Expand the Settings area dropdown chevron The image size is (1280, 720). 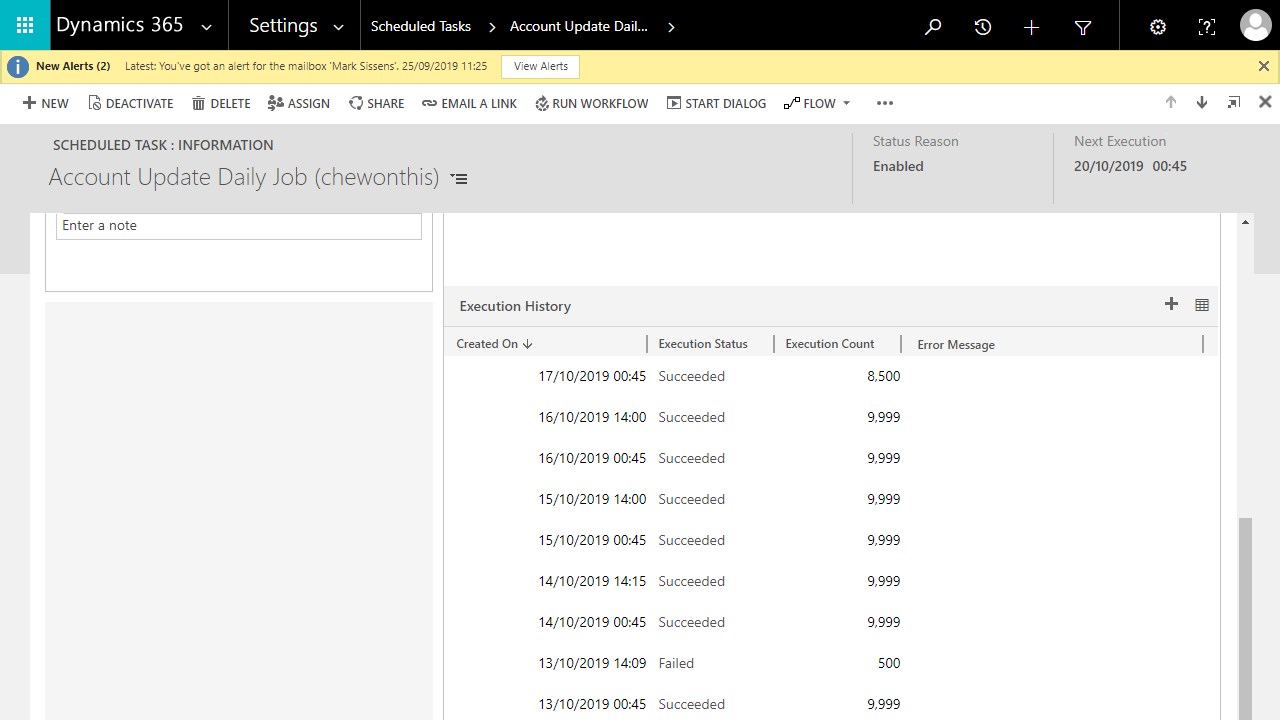(x=338, y=27)
